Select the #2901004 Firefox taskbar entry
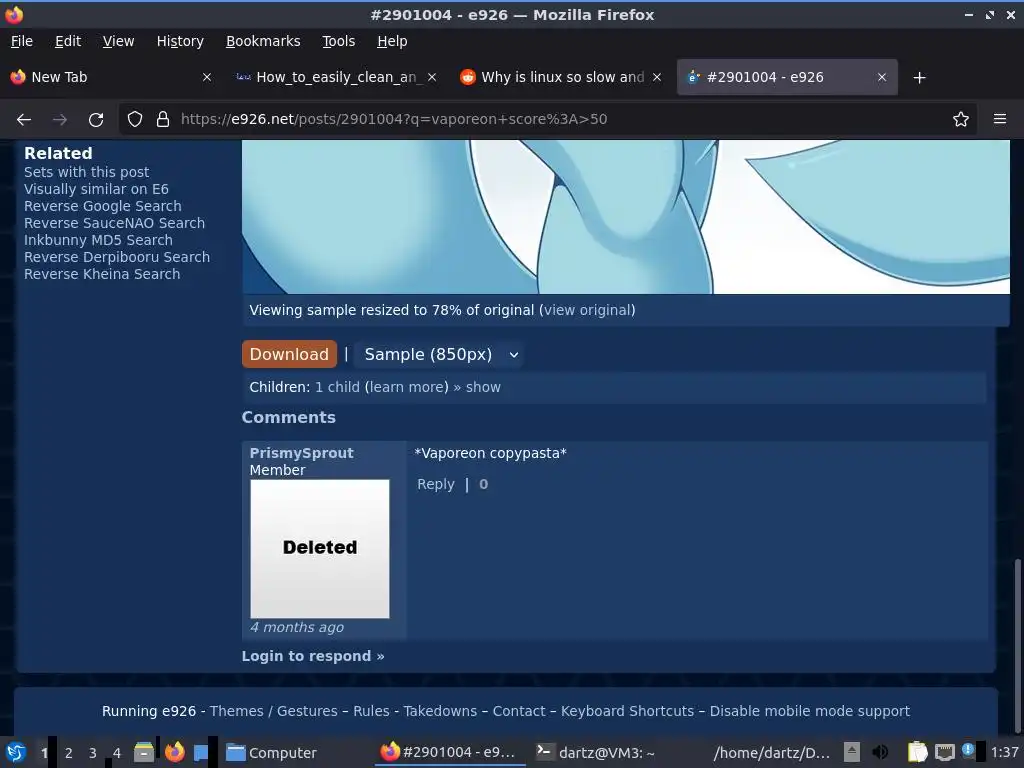This screenshot has height=768, width=1024. tap(449, 752)
